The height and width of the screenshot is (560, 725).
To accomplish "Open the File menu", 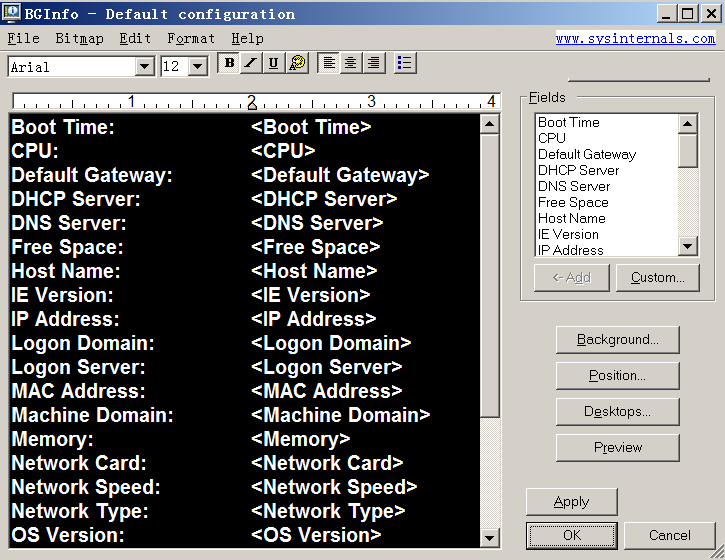I will (24, 38).
